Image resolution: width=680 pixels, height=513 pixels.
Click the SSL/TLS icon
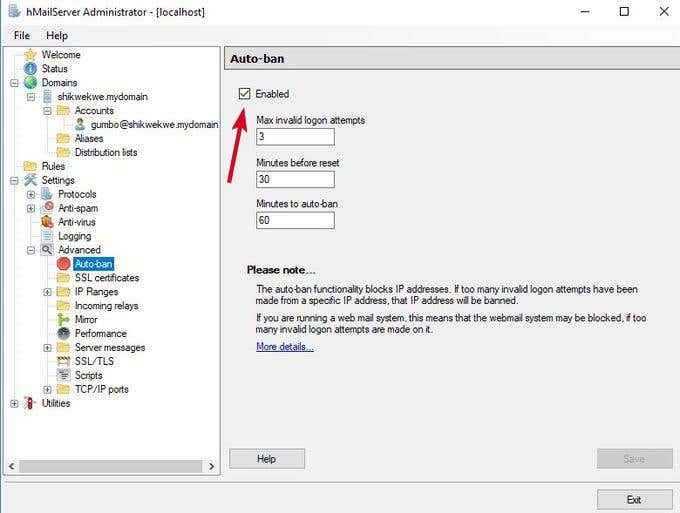pyautogui.click(x=63, y=361)
